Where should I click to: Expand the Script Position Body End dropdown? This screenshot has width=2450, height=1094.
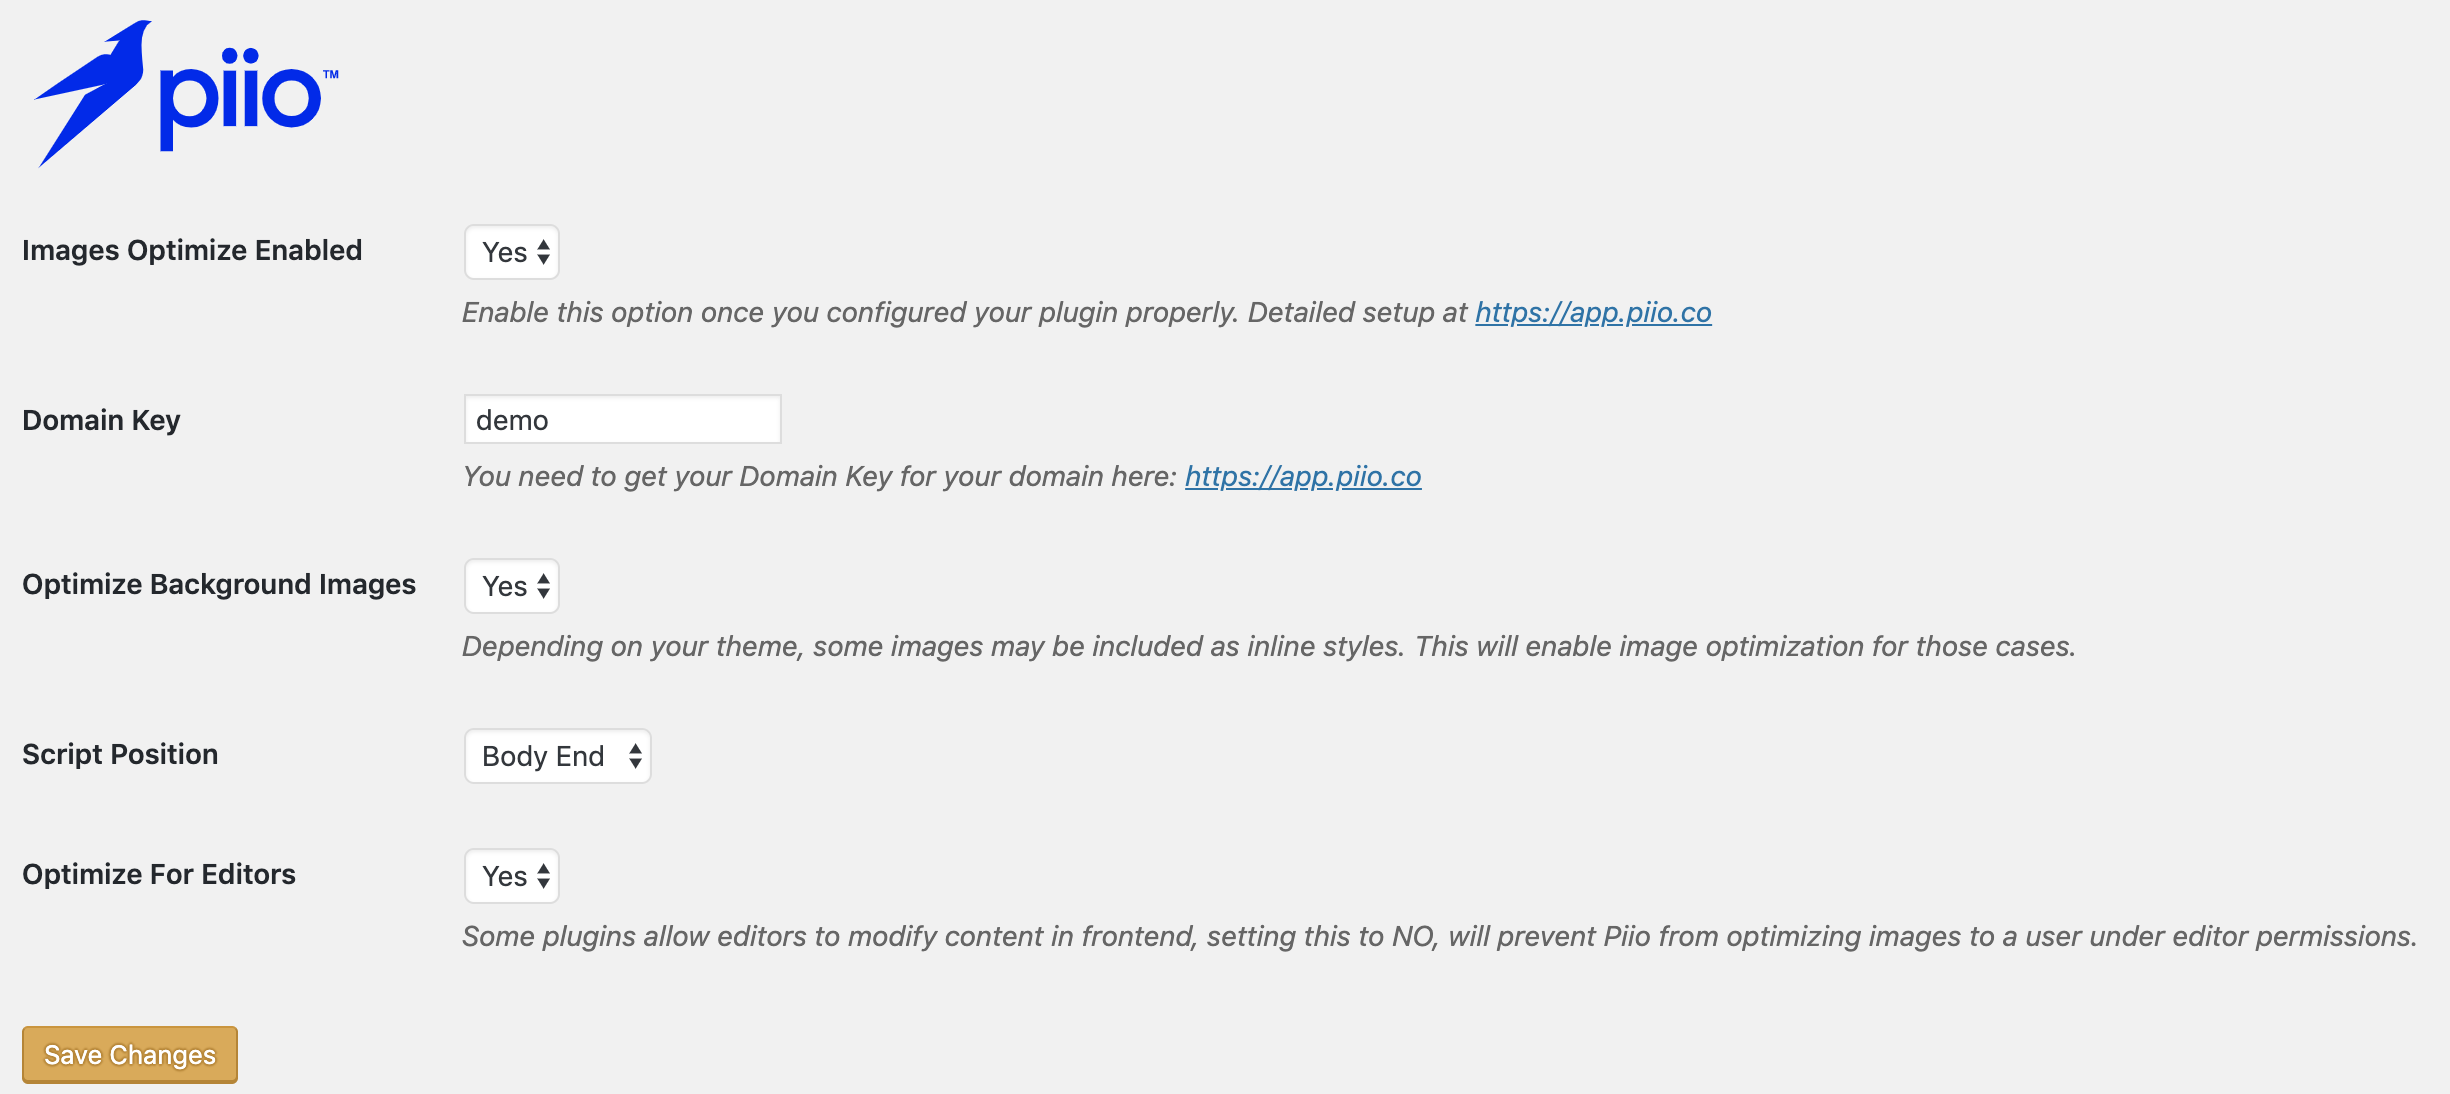click(558, 756)
